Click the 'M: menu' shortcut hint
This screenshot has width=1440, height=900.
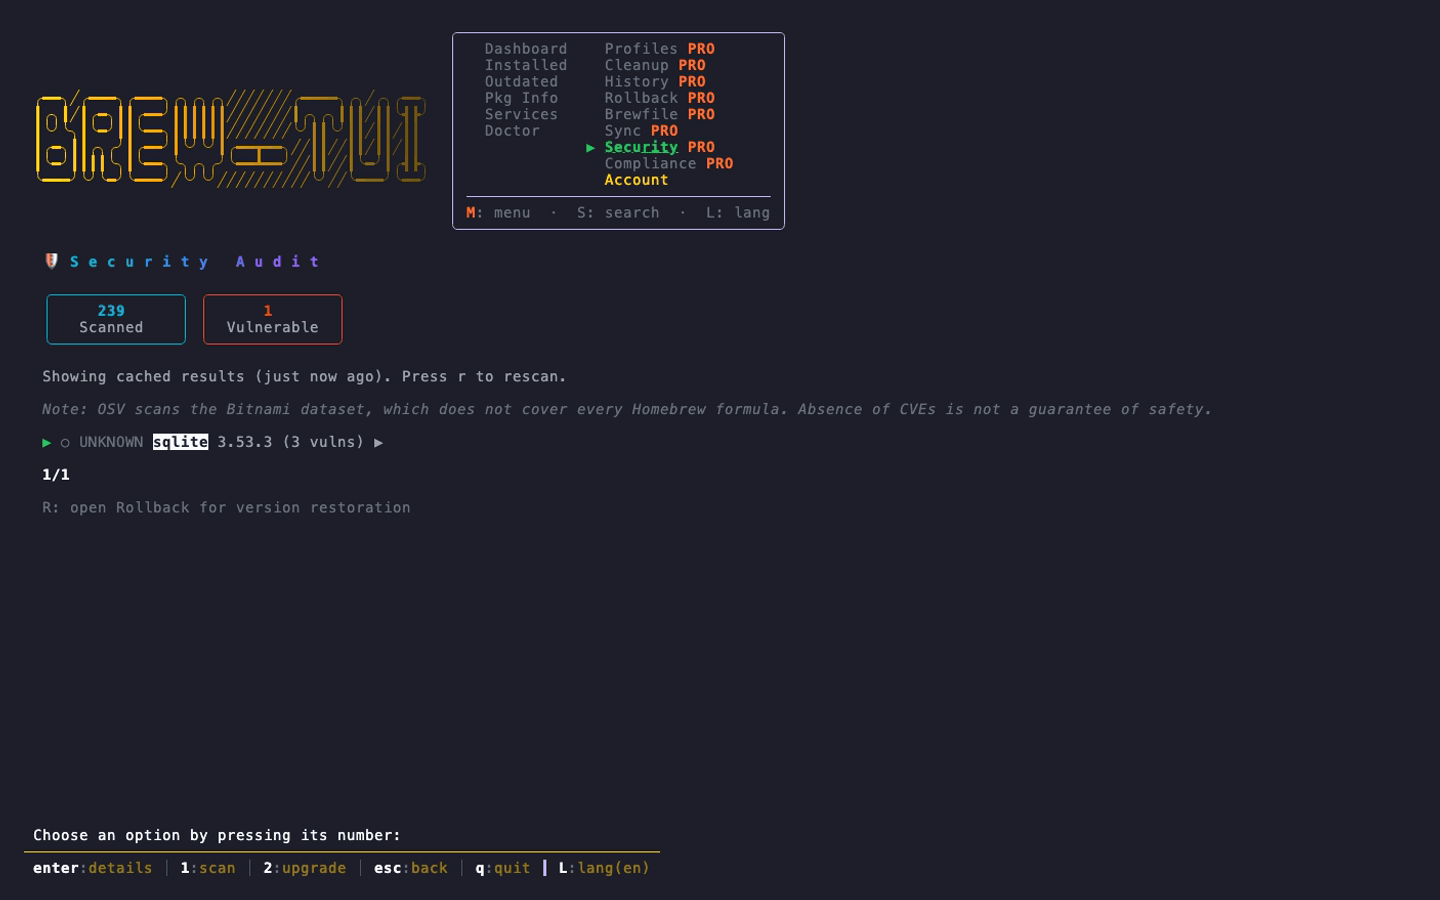tap(498, 213)
